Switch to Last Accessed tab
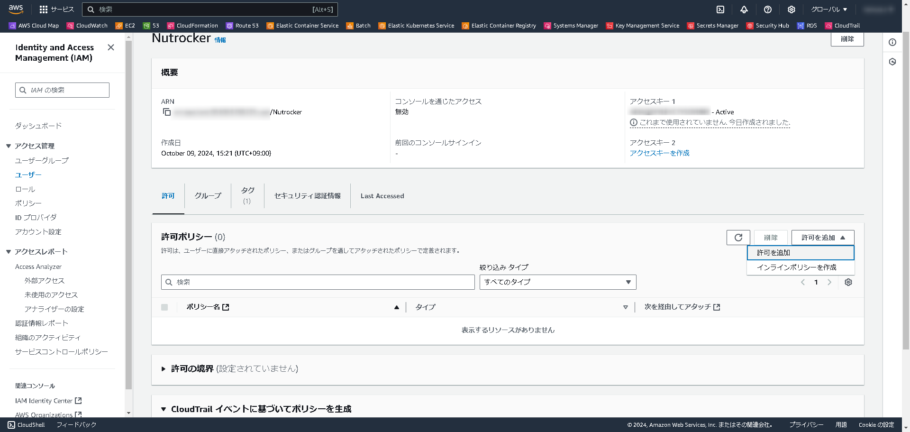Image resolution: width=910 pixels, height=432 pixels. pyautogui.click(x=382, y=196)
